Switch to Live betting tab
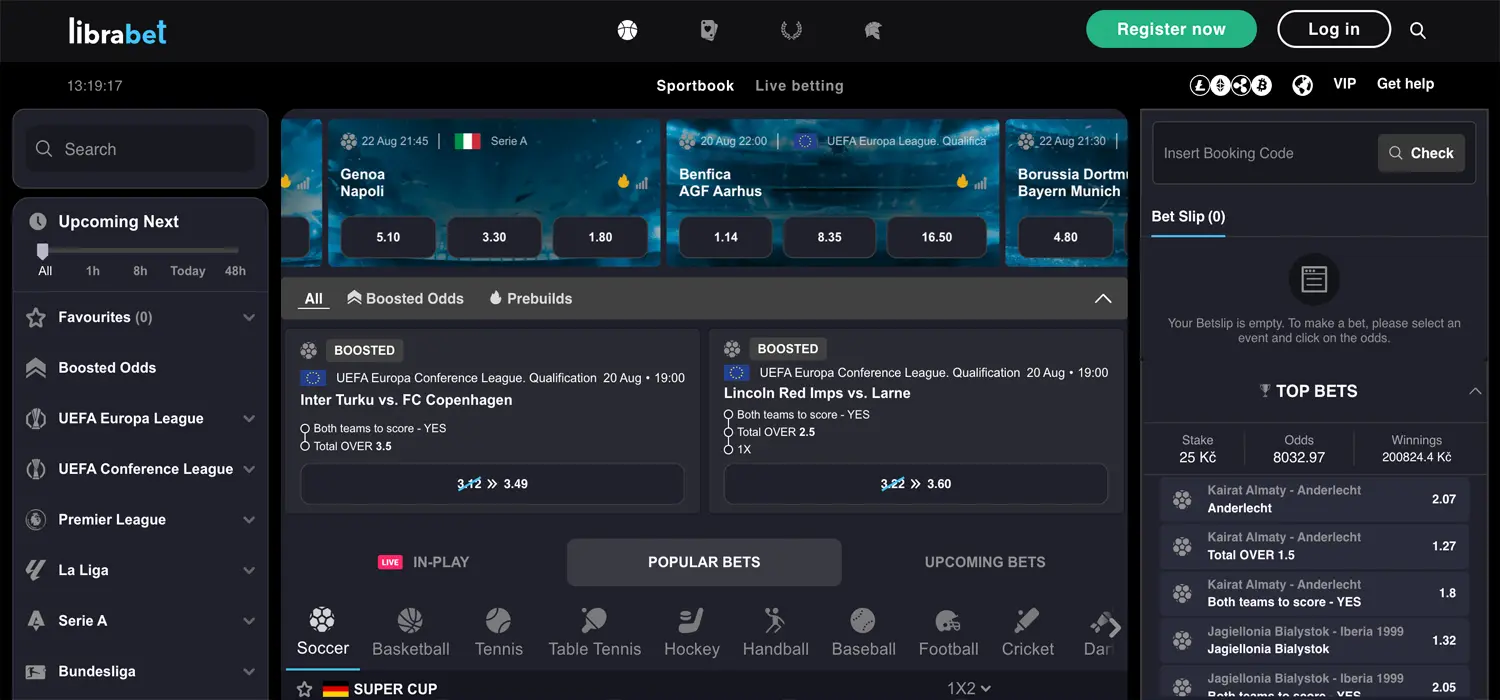This screenshot has width=1500, height=700. point(799,86)
